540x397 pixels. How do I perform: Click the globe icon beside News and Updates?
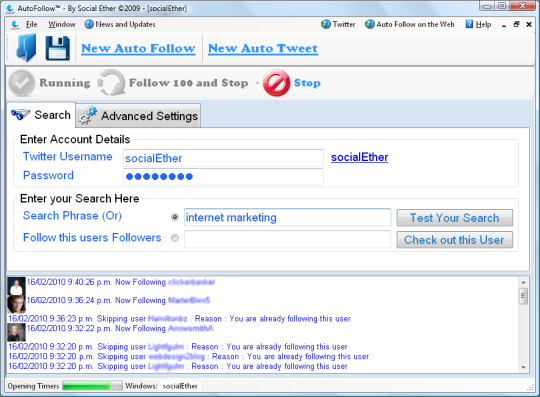[x=89, y=24]
